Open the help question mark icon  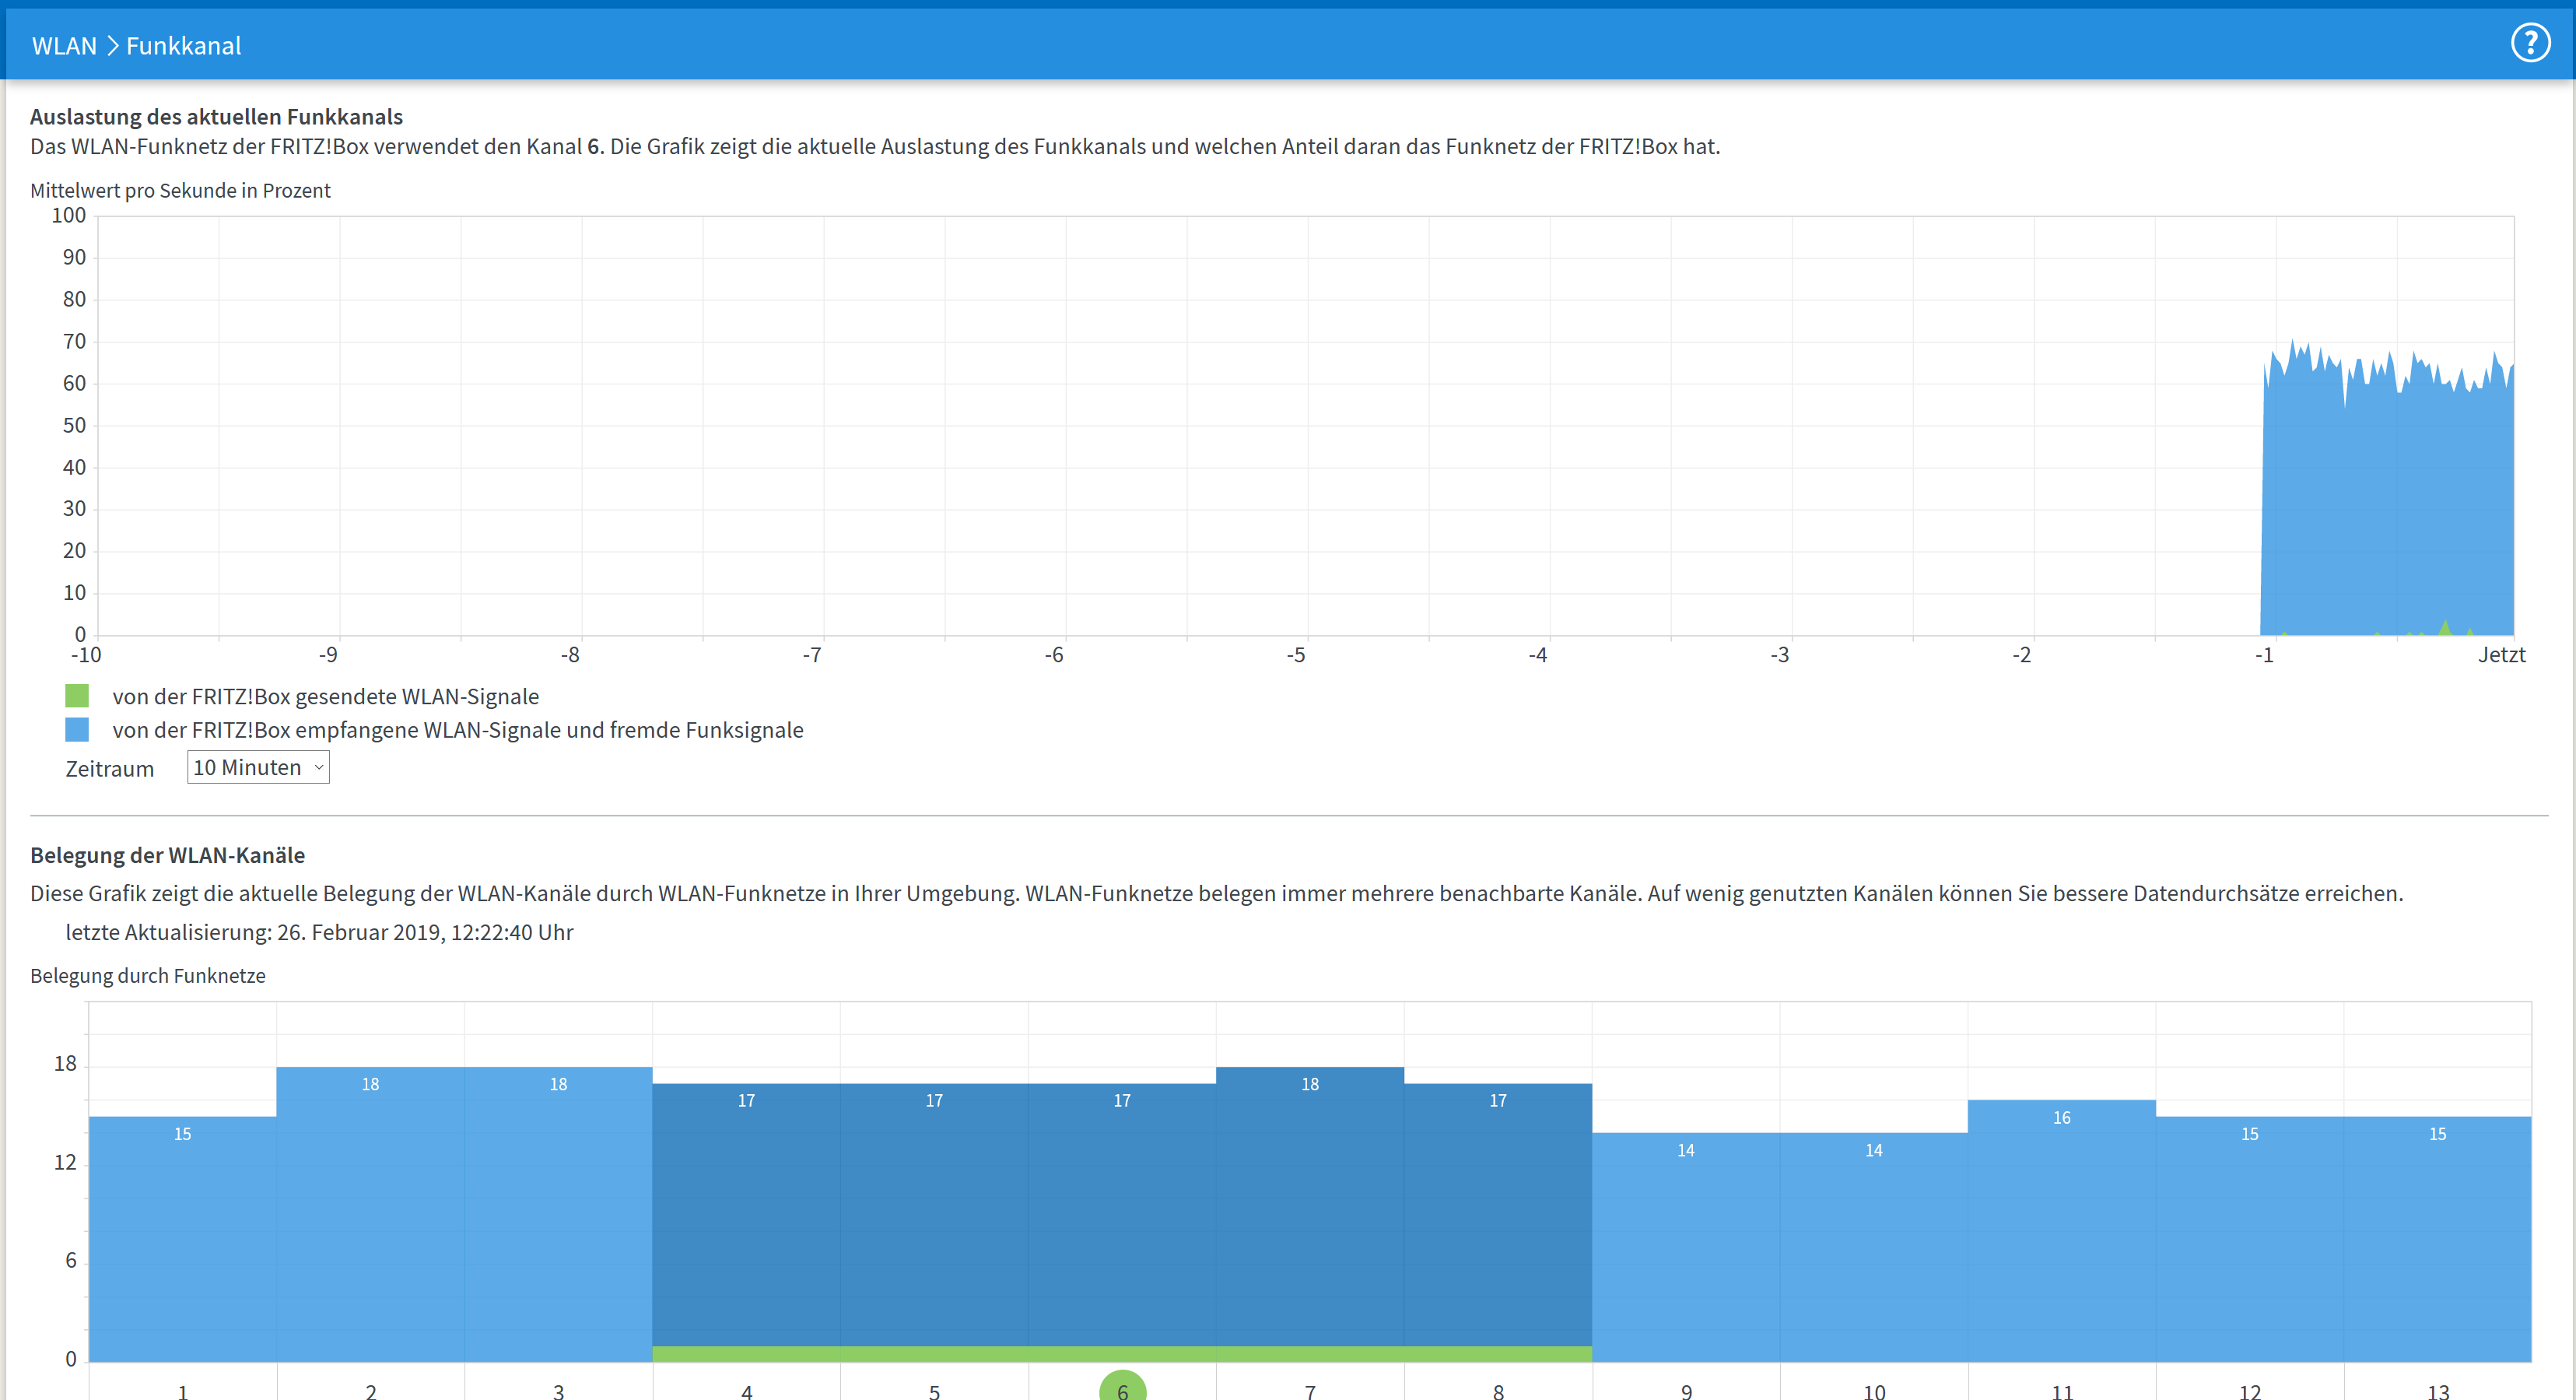tap(2530, 43)
